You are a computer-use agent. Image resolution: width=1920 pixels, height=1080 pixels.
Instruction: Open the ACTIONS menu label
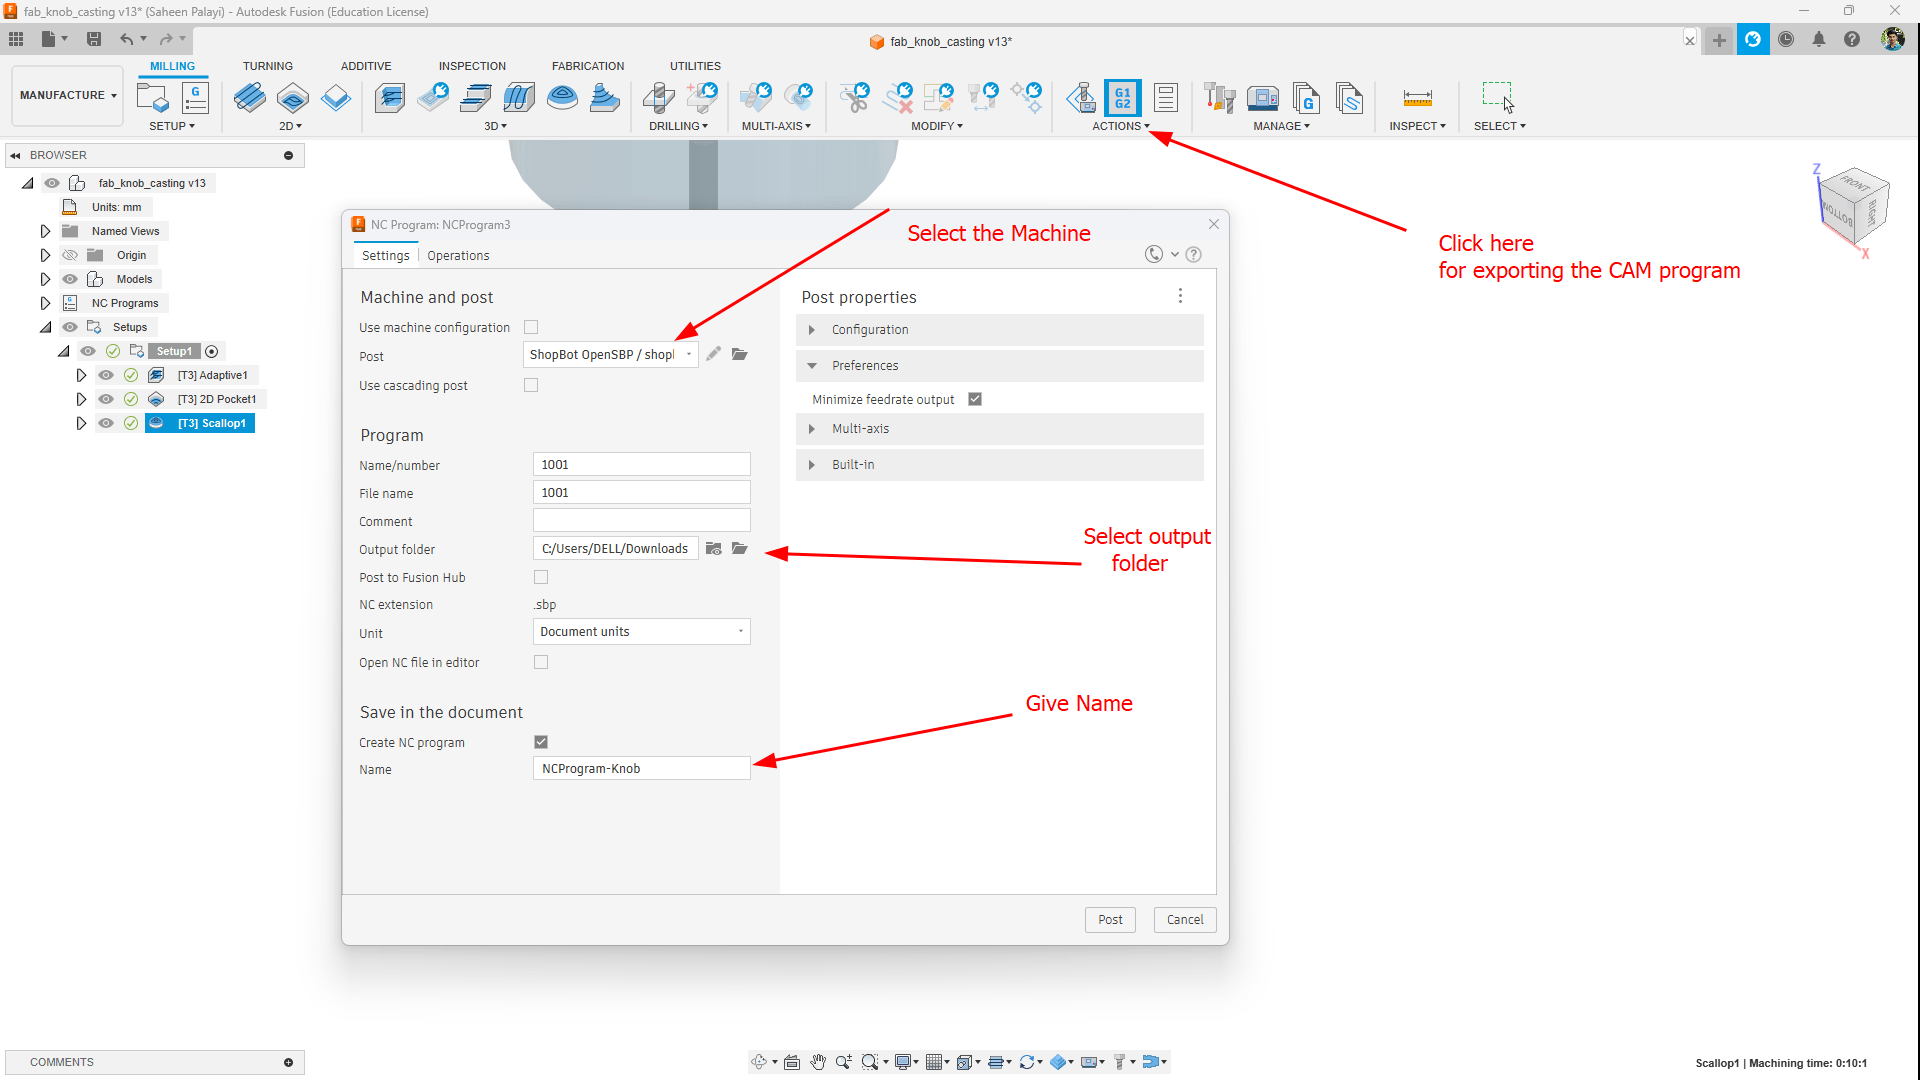(1121, 126)
